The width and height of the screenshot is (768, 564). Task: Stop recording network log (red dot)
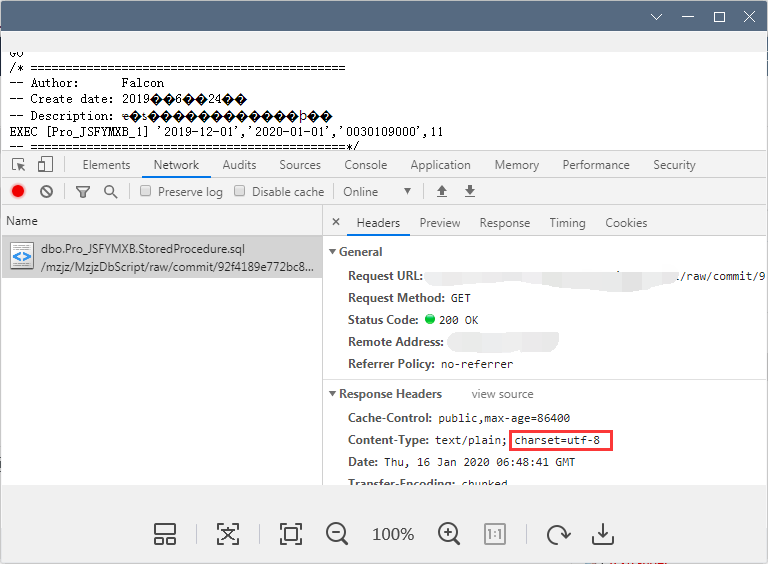18,191
